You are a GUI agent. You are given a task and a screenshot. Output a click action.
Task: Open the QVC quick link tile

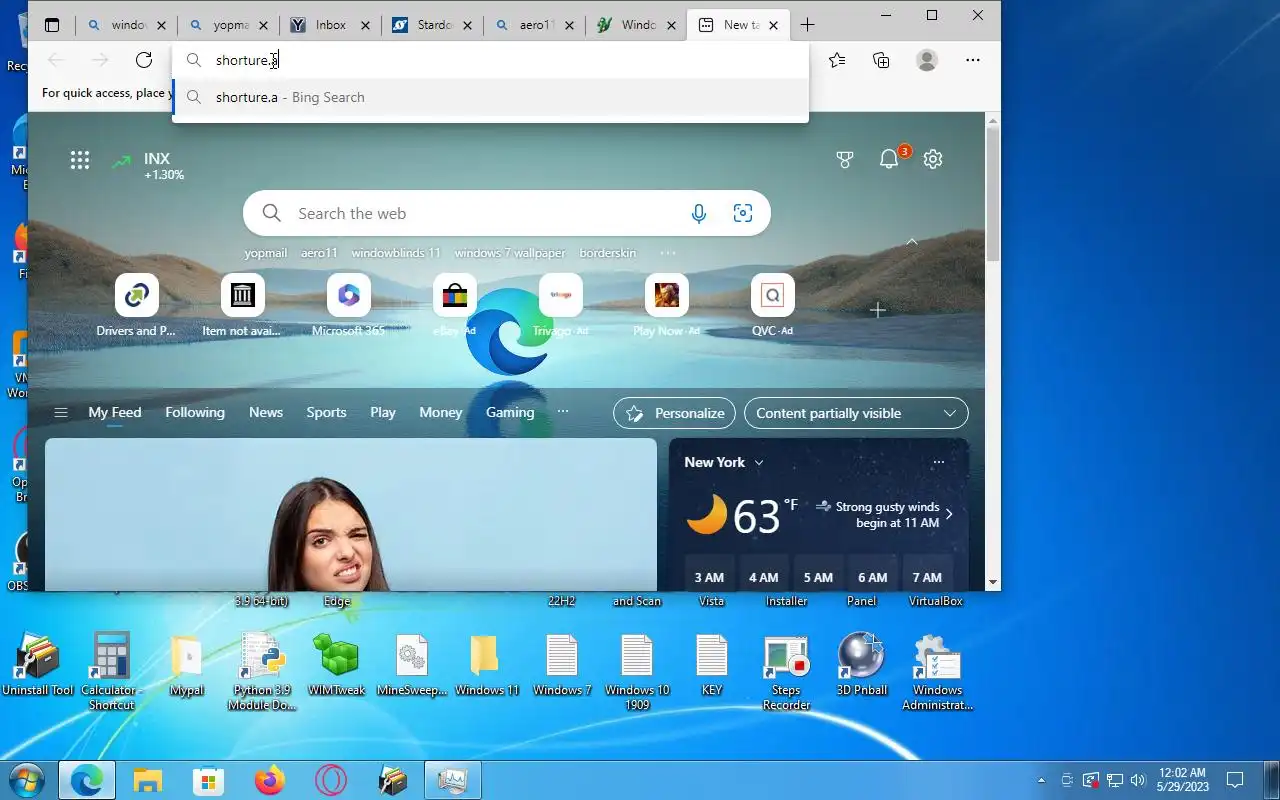(772, 306)
